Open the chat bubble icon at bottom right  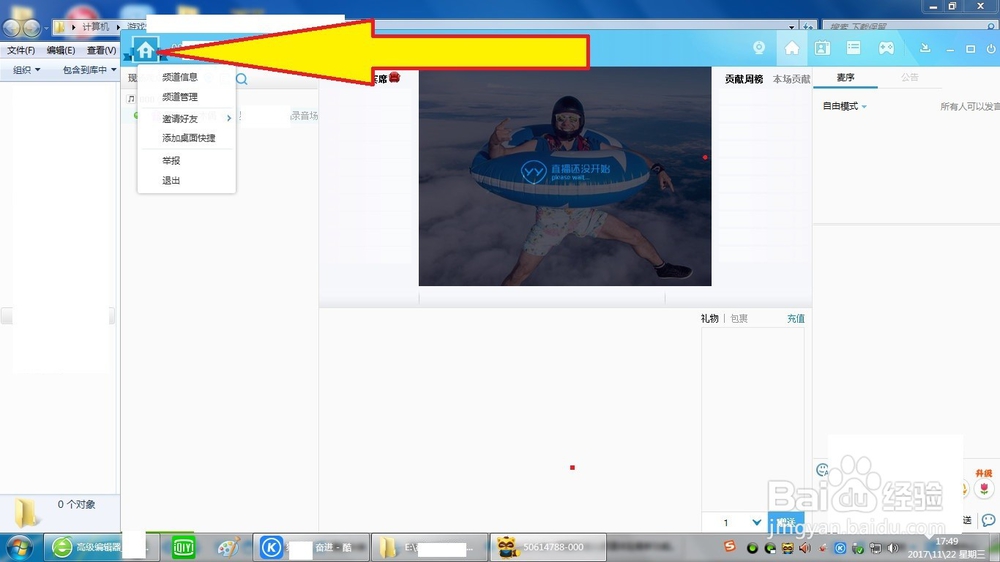point(989,520)
